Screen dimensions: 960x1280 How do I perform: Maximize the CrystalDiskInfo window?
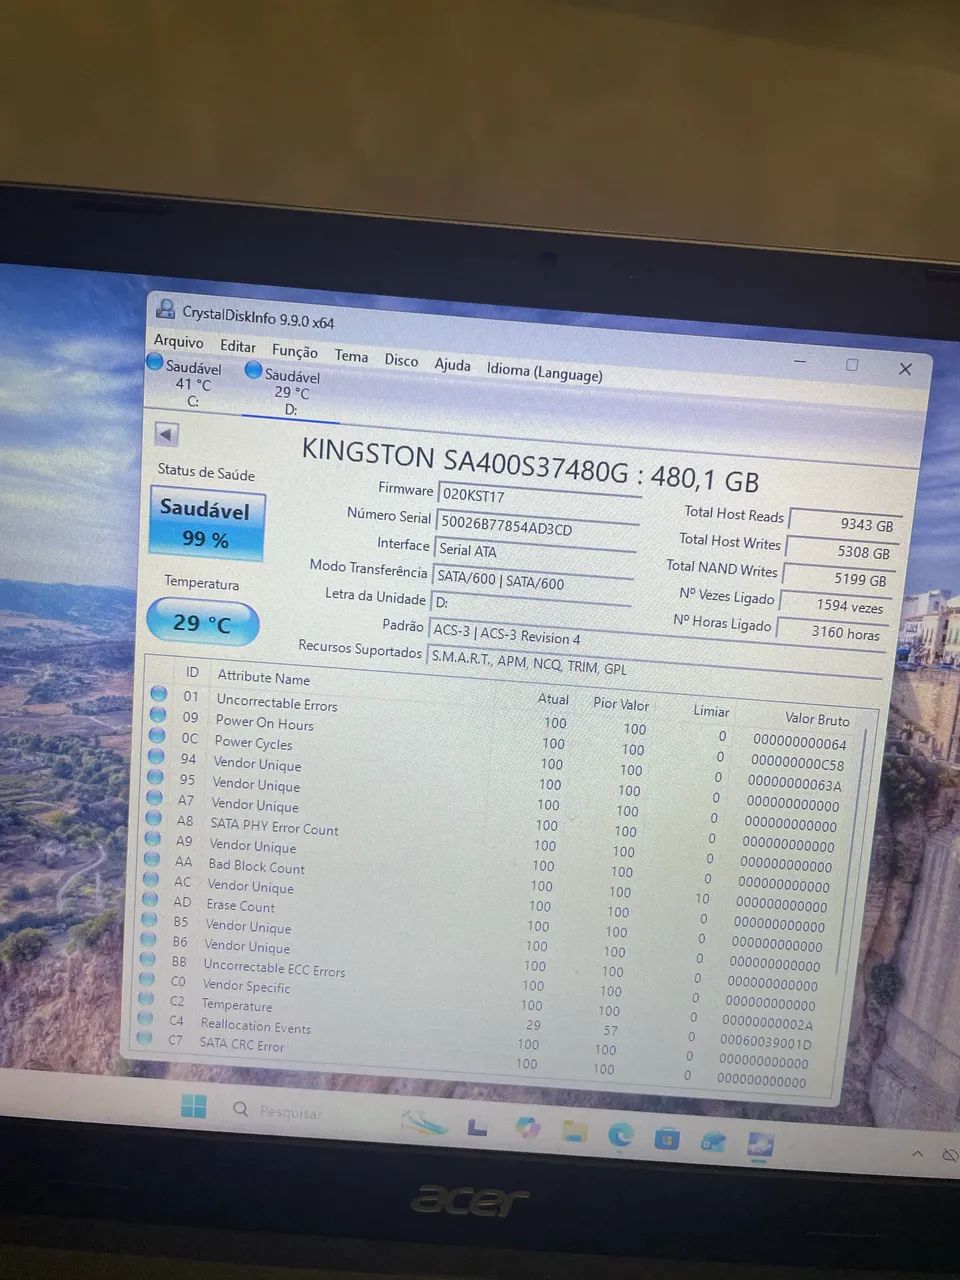852,364
